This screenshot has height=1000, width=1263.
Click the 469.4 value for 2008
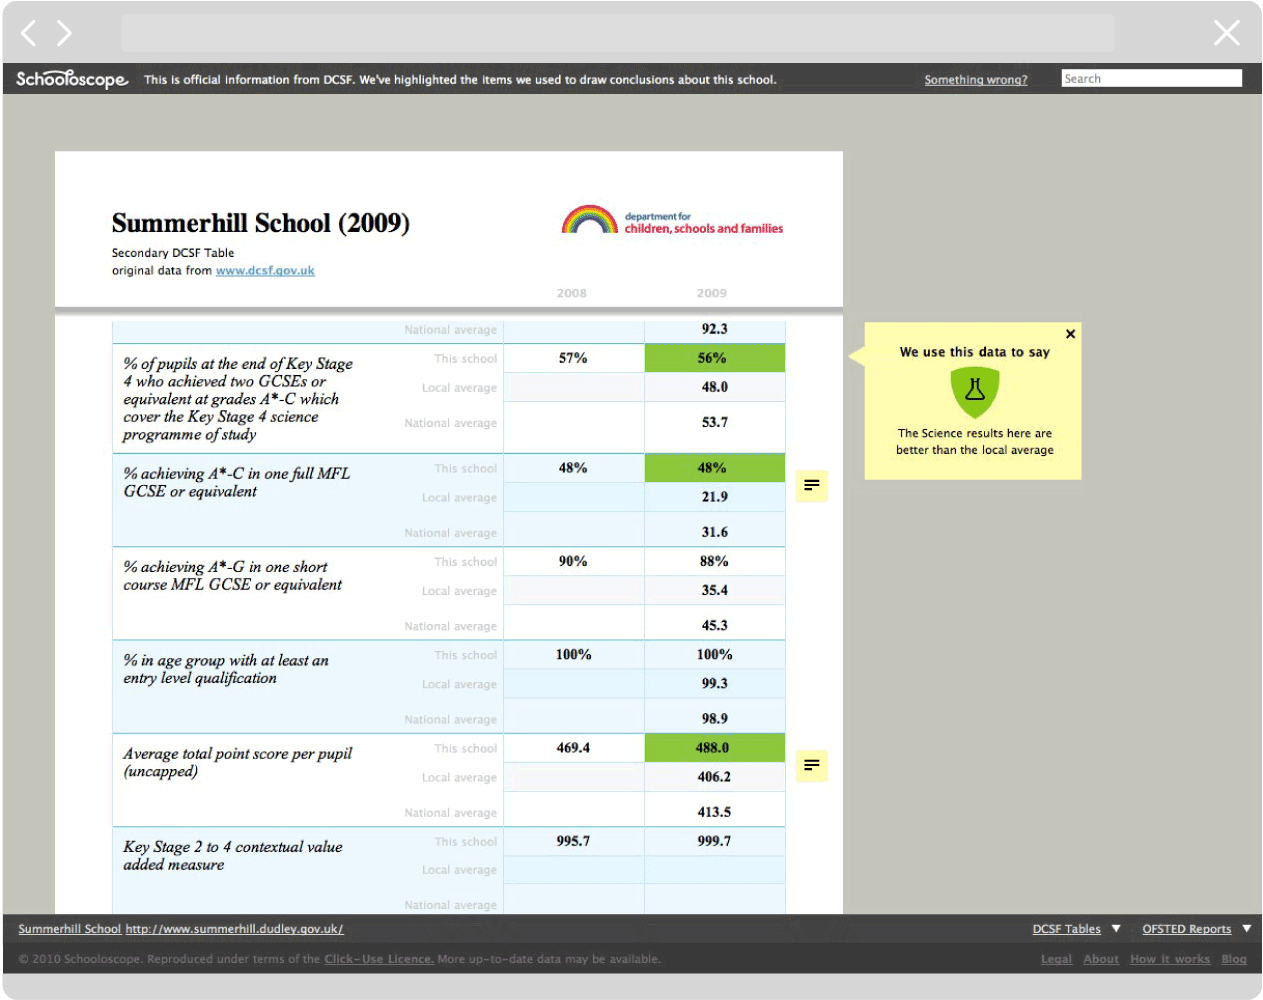click(573, 748)
